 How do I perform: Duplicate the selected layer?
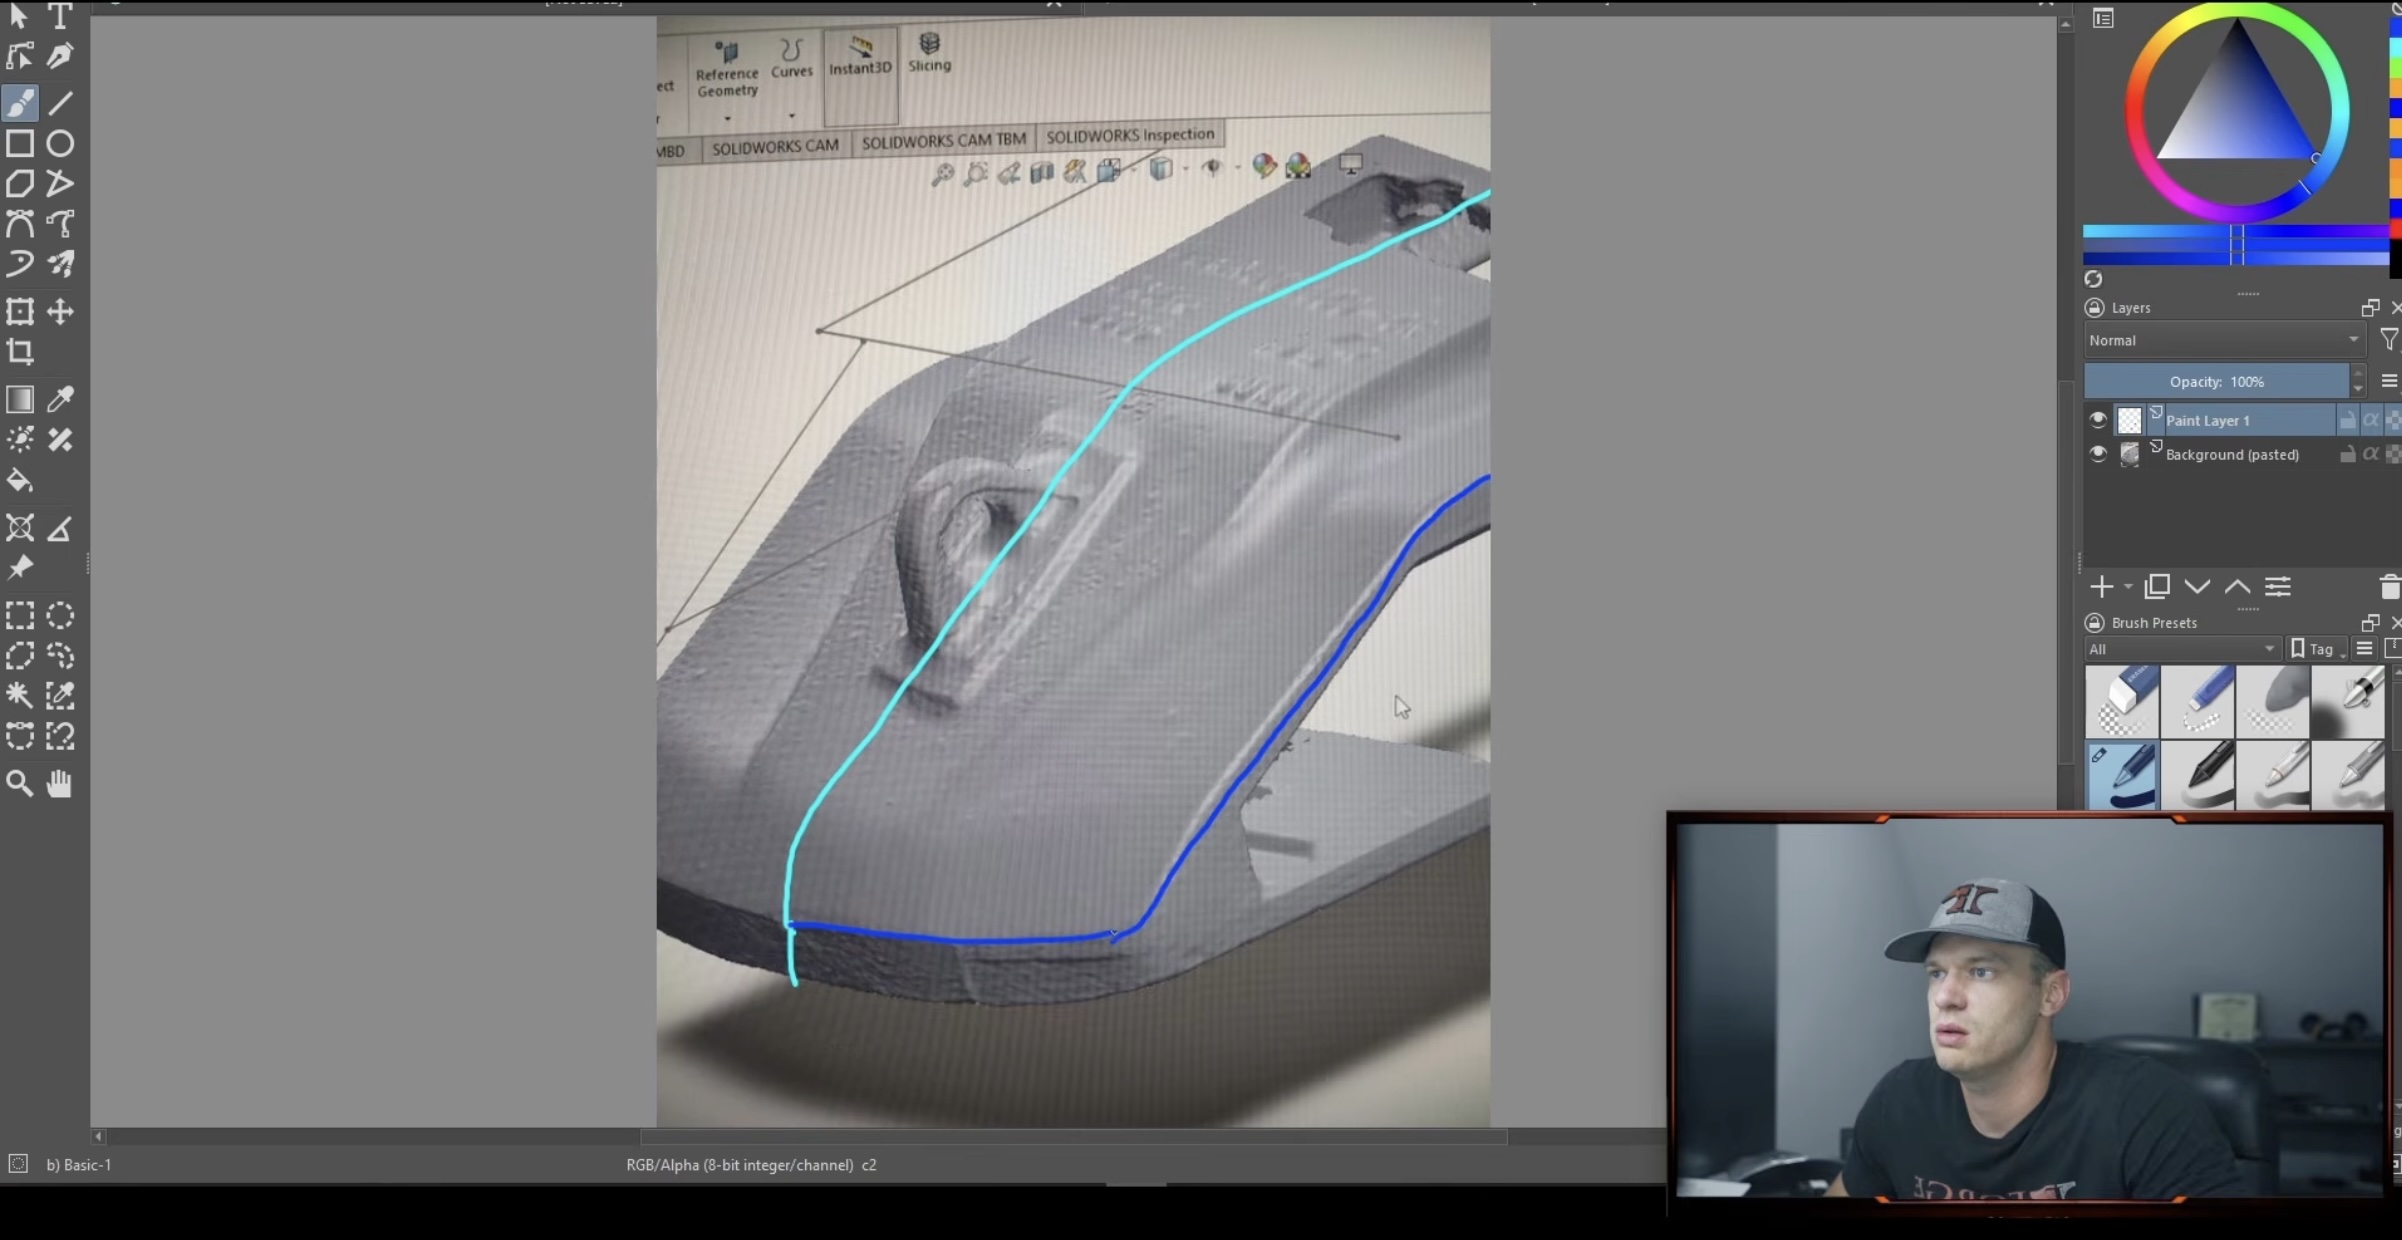pyautogui.click(x=2157, y=587)
